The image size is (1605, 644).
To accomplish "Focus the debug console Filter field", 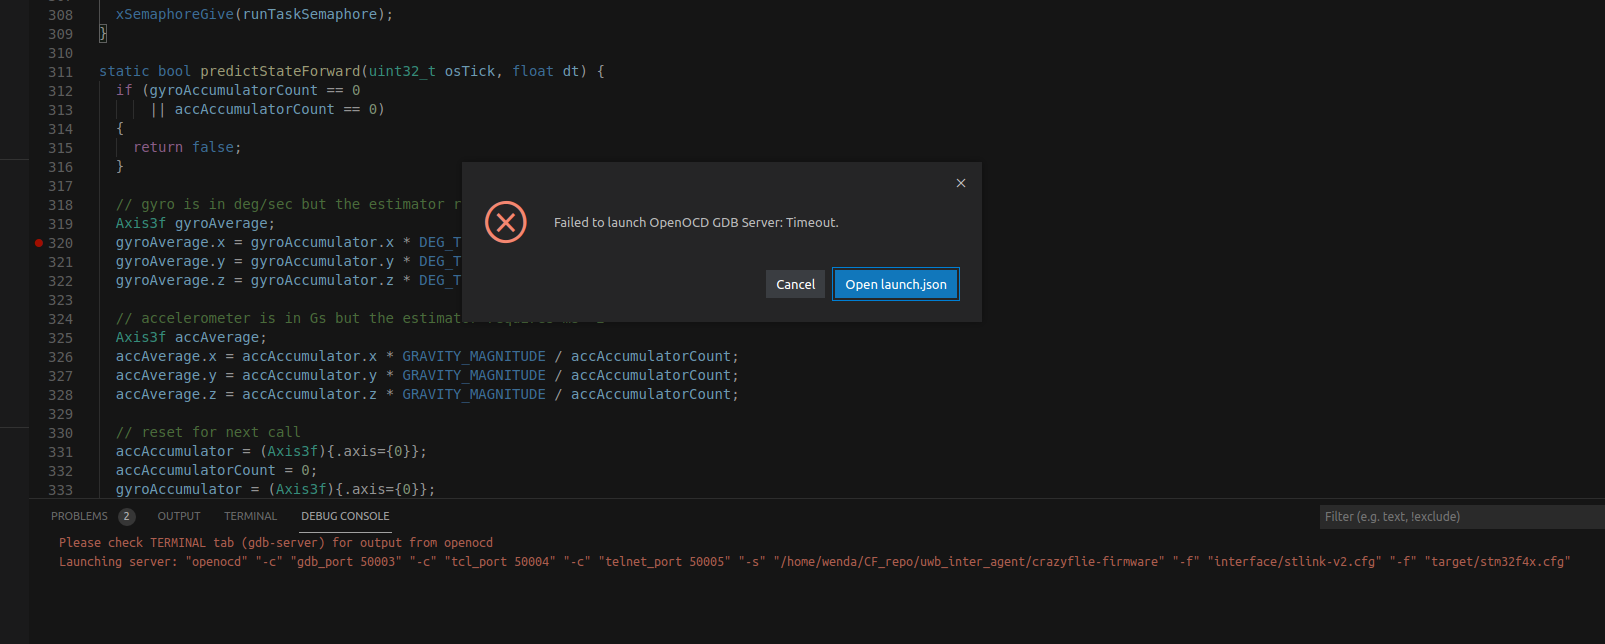I will pos(1460,517).
